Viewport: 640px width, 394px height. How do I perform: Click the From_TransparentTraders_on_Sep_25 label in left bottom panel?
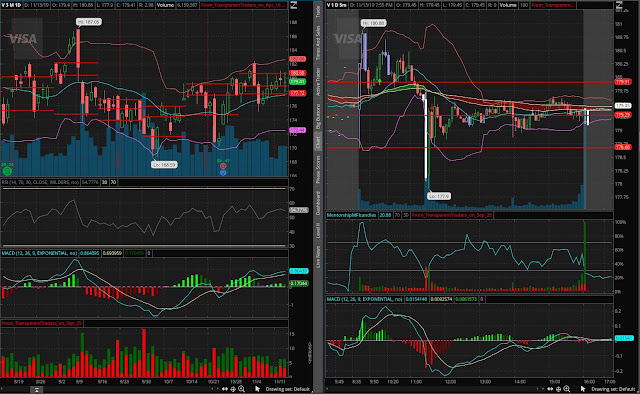tap(42, 323)
